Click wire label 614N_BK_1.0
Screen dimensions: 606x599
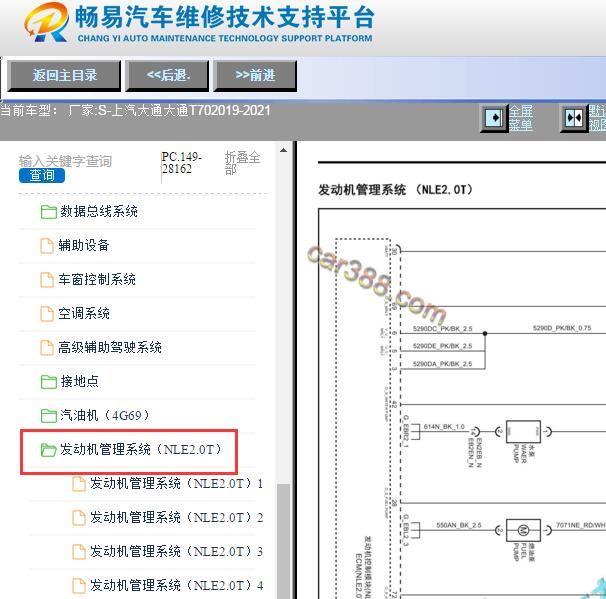444,427
